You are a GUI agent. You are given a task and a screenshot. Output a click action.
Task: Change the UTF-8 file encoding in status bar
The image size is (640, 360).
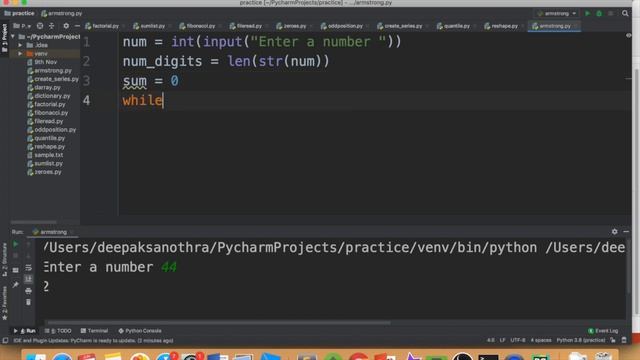pyautogui.click(x=518, y=340)
